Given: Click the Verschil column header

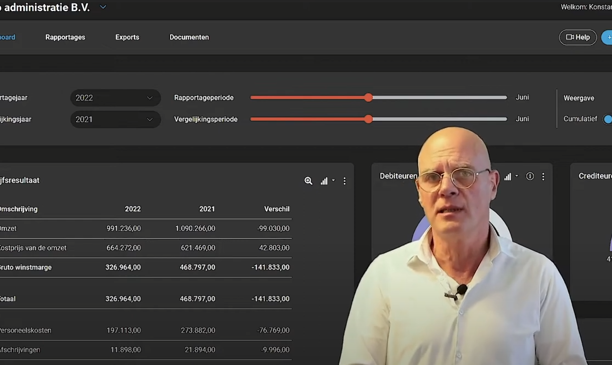Looking at the screenshot, I should coord(276,209).
